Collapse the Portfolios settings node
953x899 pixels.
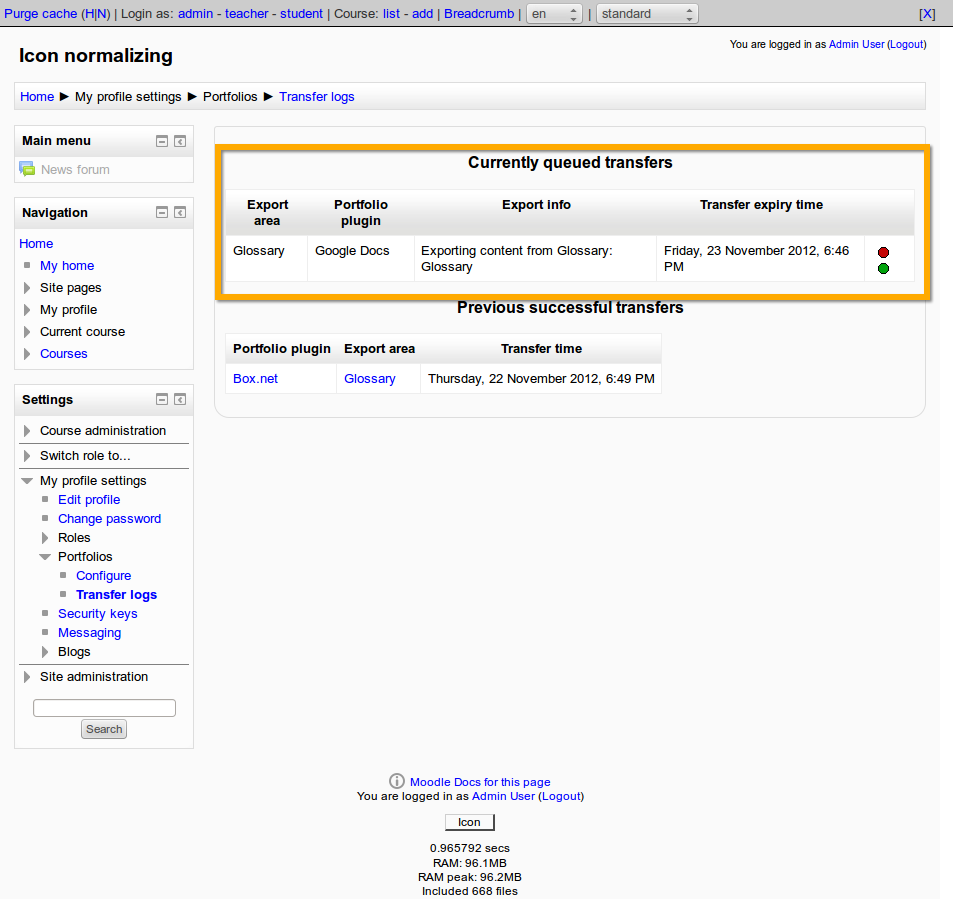coord(45,557)
